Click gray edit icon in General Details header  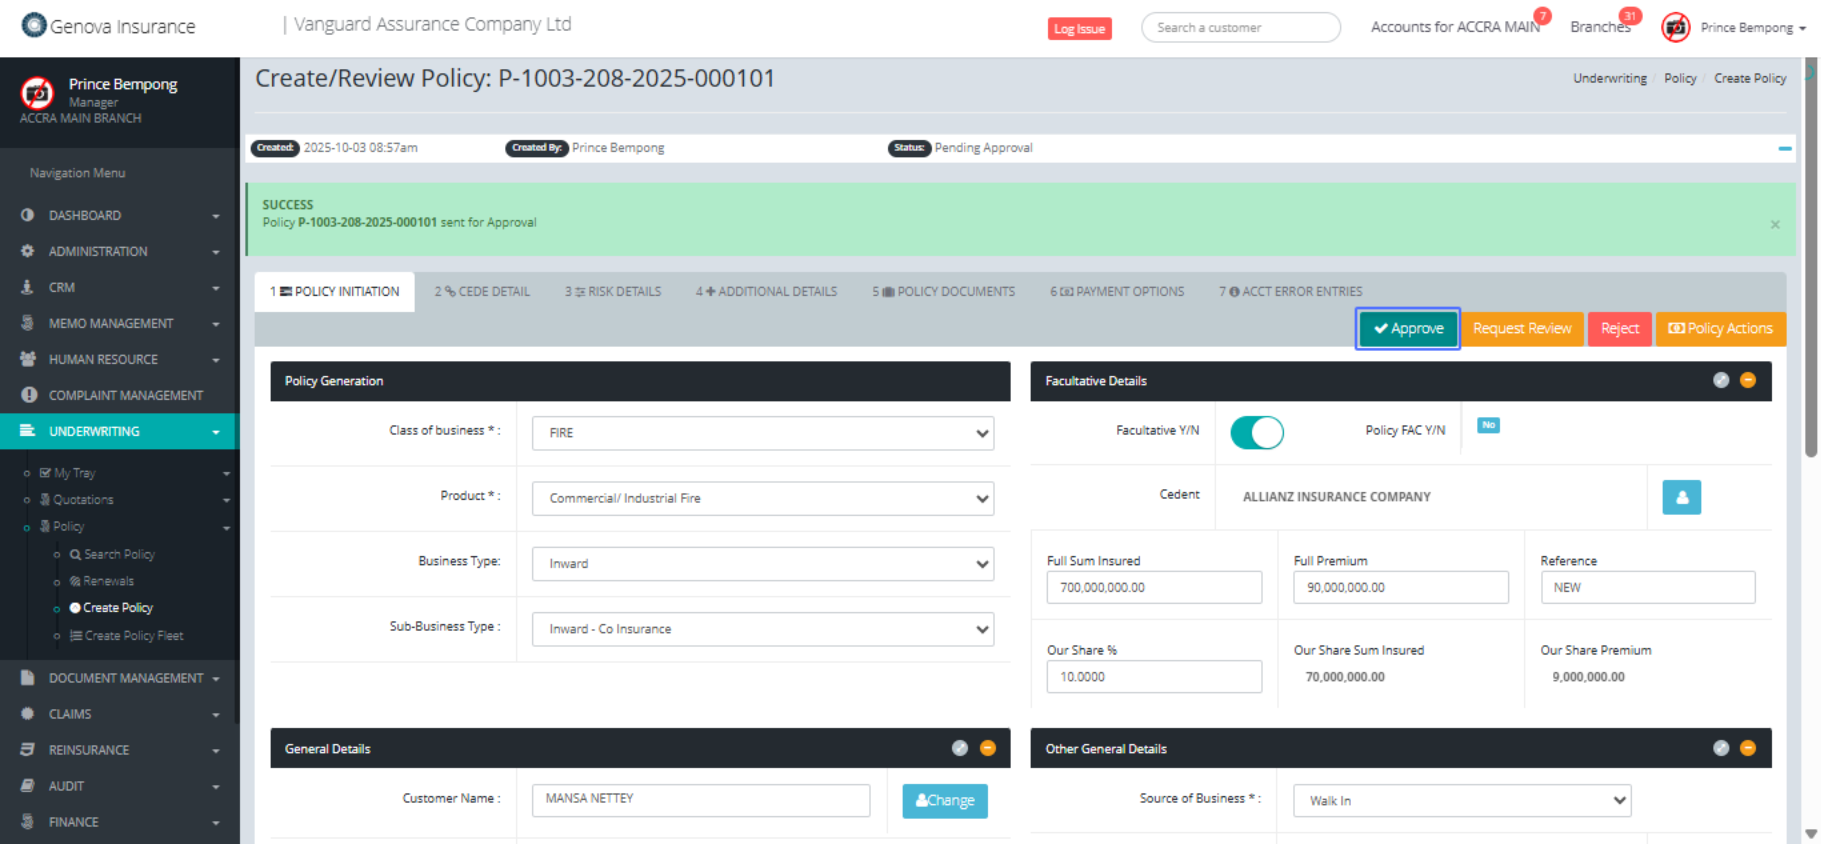[x=959, y=748]
